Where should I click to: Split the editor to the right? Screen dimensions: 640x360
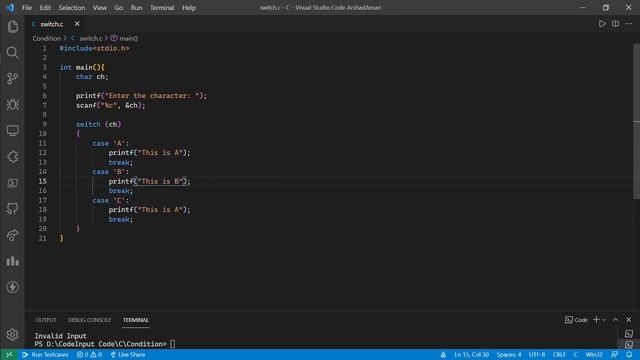point(615,24)
